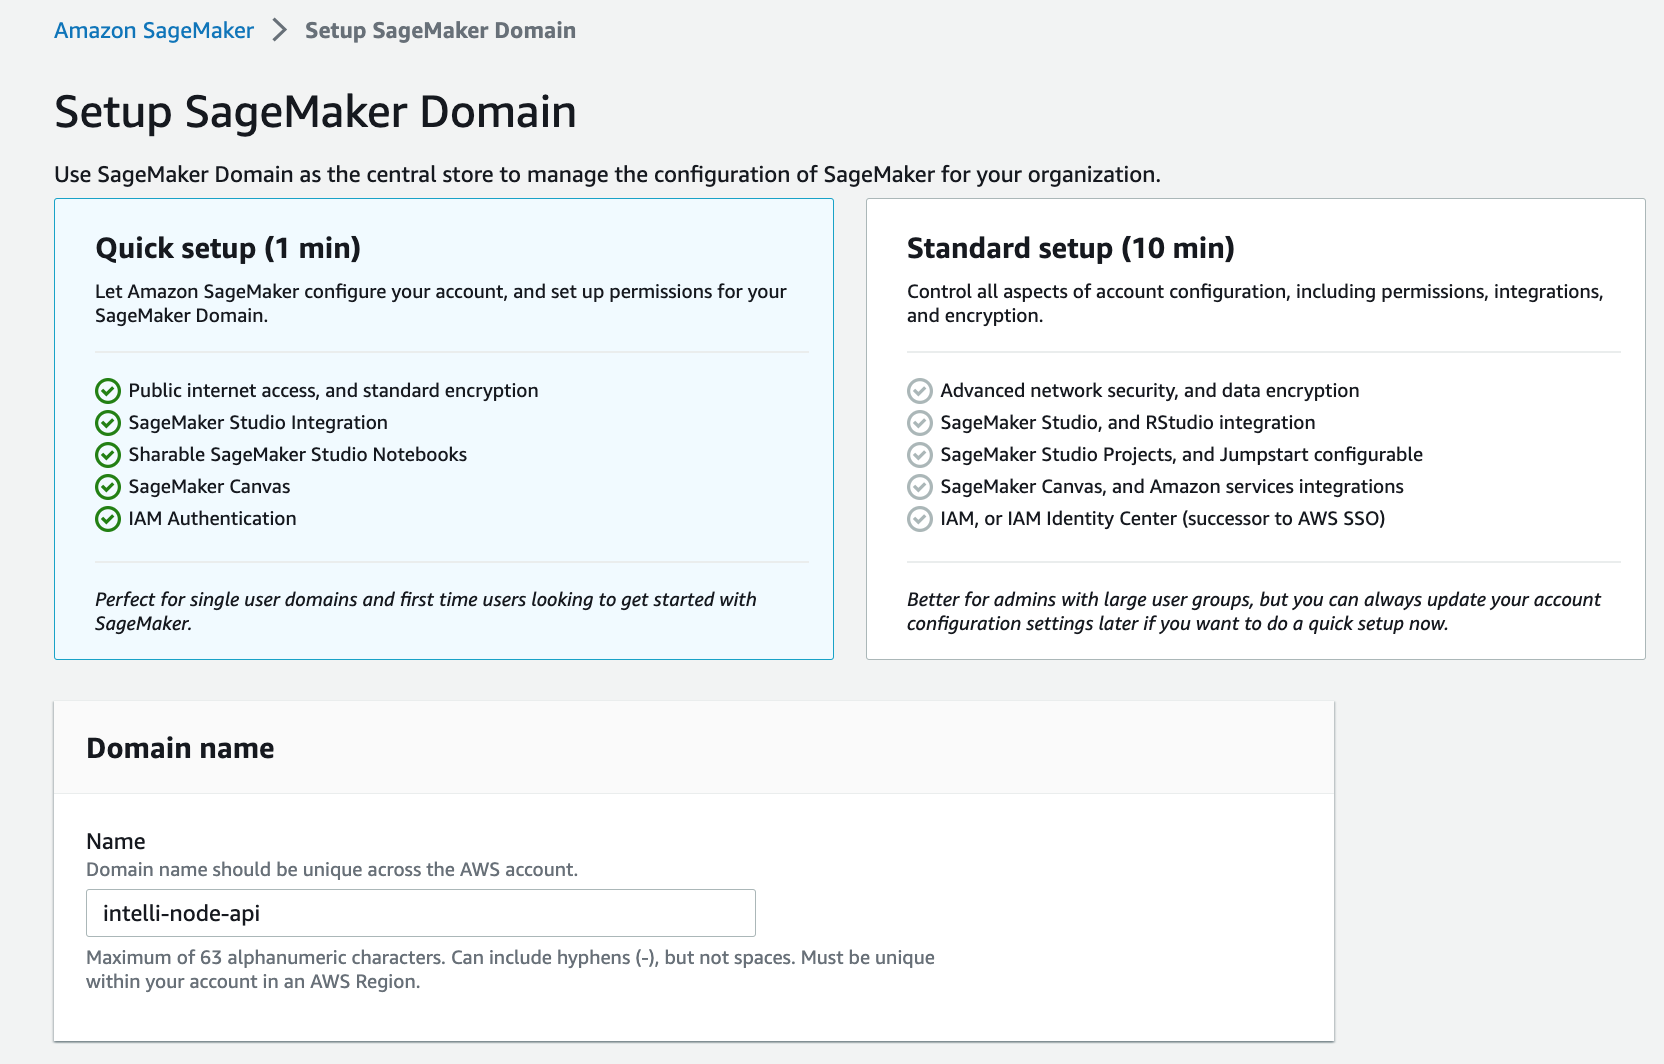Click the gray check beside Jumpstart configurable
This screenshot has height=1064, width=1664.
pyautogui.click(x=920, y=455)
